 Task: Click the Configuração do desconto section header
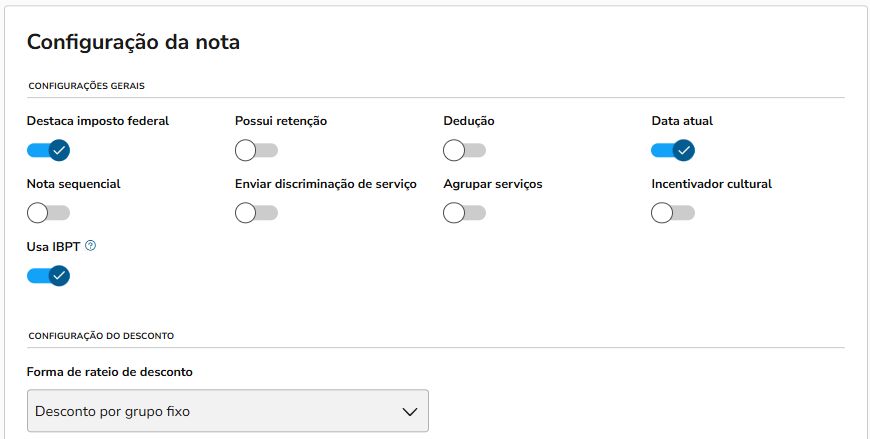[100, 336]
